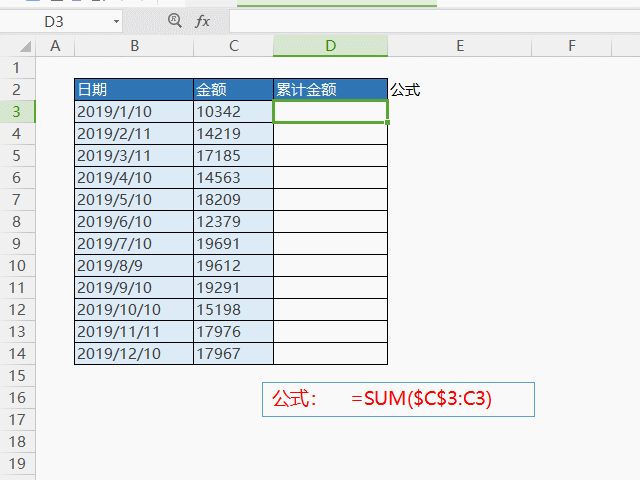Select row 19 header
This screenshot has width=640, height=480.
coord(17,464)
